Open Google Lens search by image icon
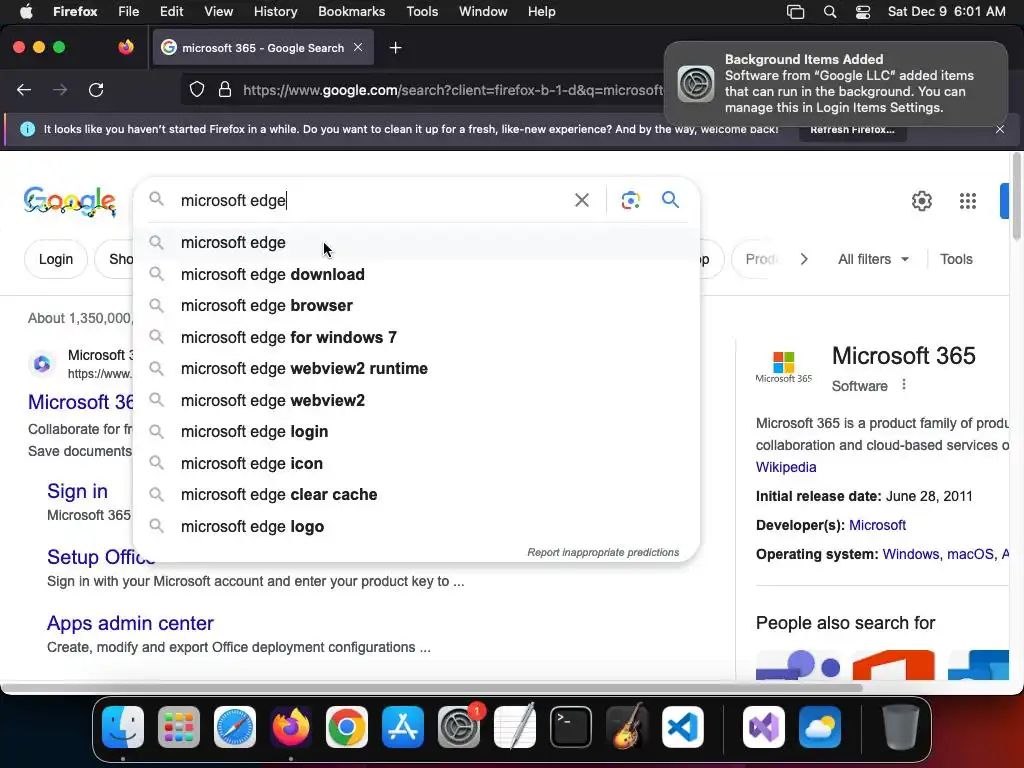The width and height of the screenshot is (1024, 768). point(630,200)
